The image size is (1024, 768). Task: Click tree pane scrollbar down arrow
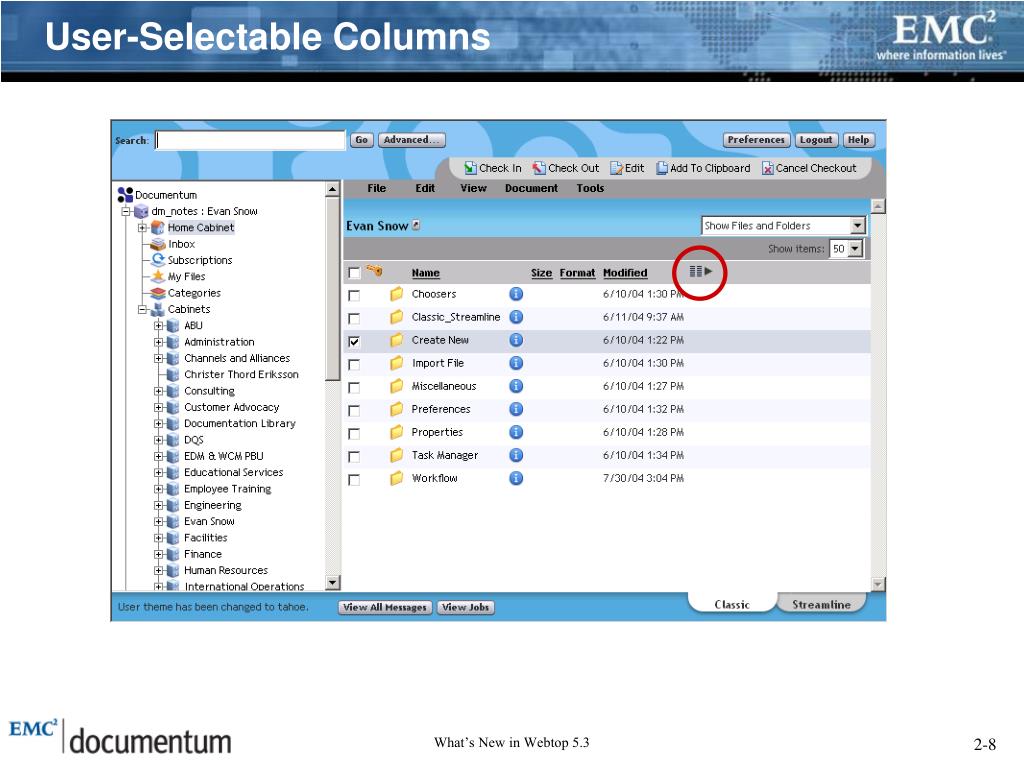point(332,583)
